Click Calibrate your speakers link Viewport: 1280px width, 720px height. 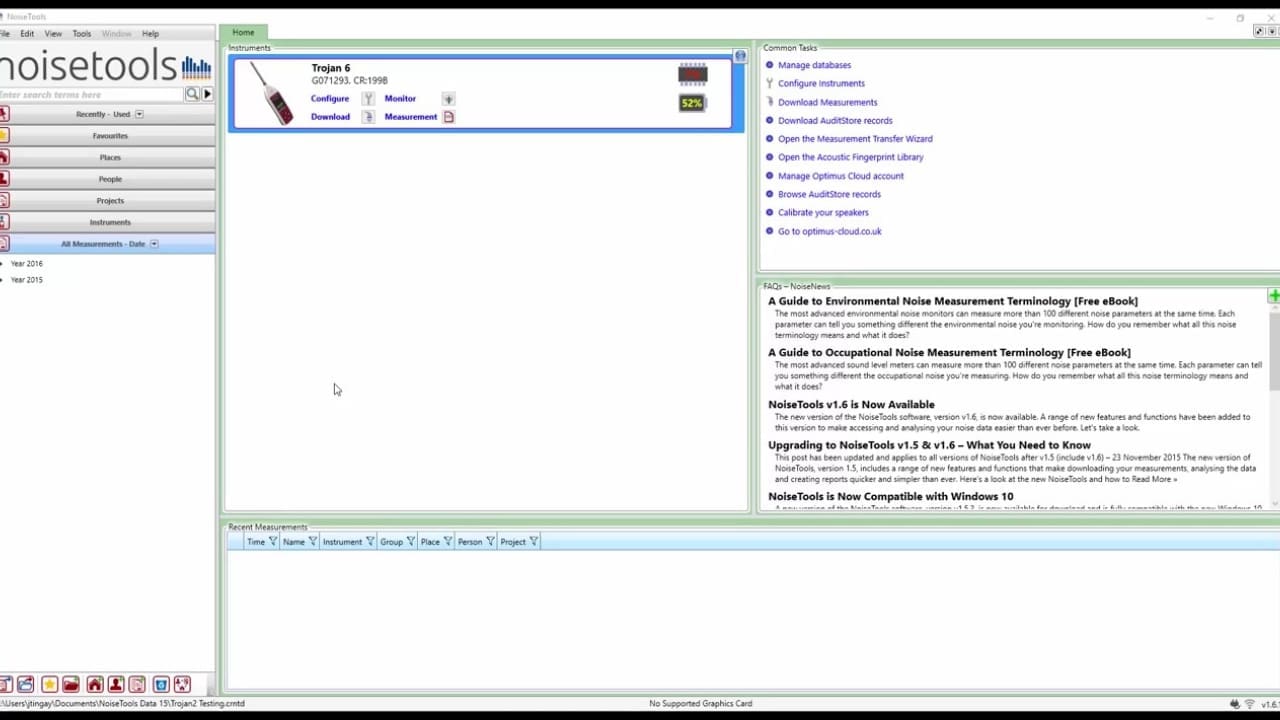[x=823, y=213]
